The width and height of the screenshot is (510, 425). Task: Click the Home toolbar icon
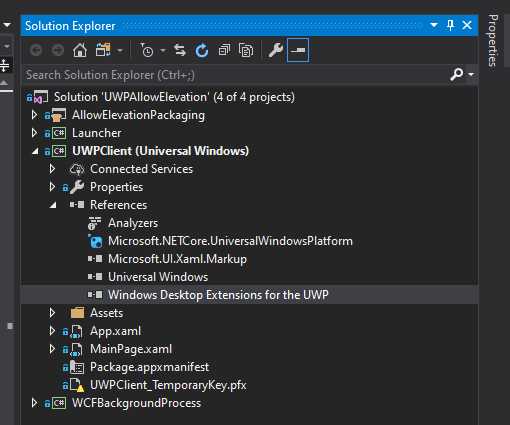point(80,51)
